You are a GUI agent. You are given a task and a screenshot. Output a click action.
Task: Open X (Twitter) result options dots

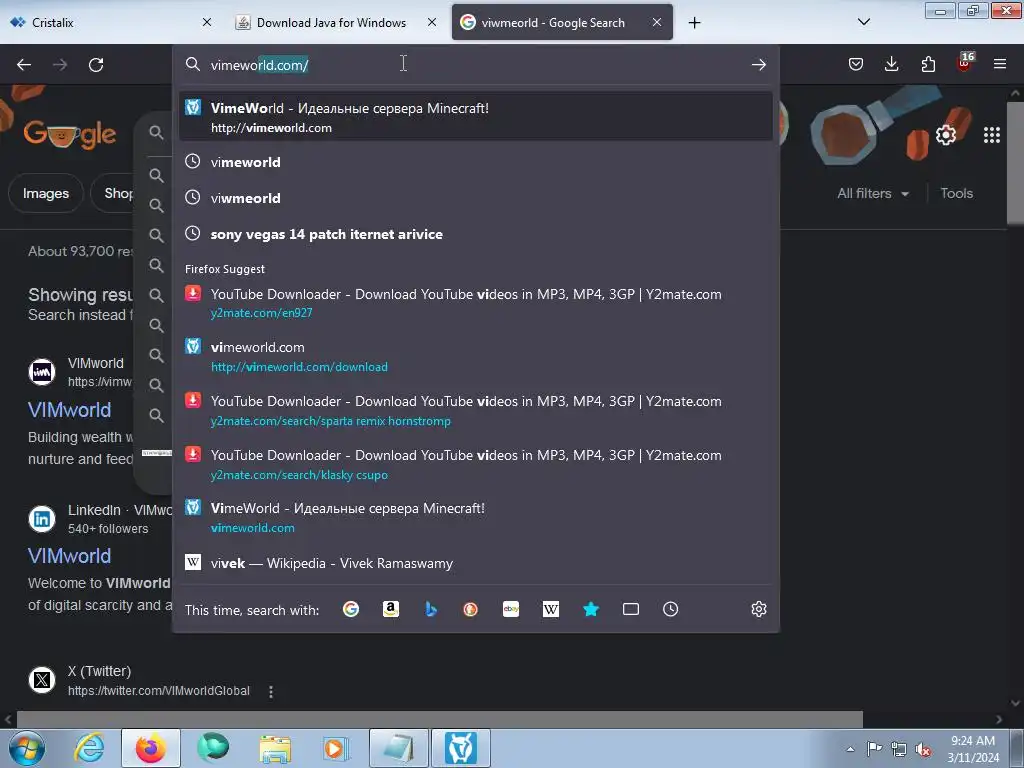pyautogui.click(x=270, y=691)
